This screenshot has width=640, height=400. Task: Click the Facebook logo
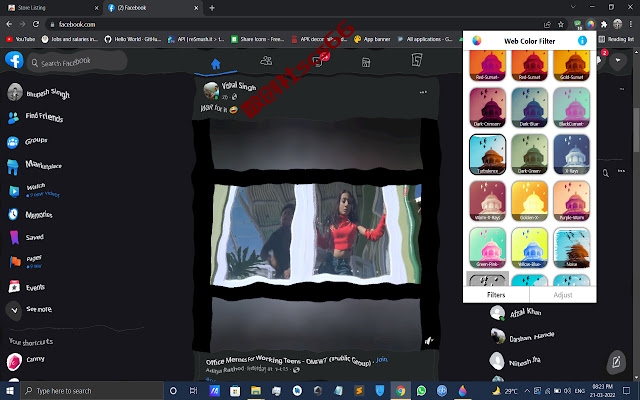click(x=14, y=60)
